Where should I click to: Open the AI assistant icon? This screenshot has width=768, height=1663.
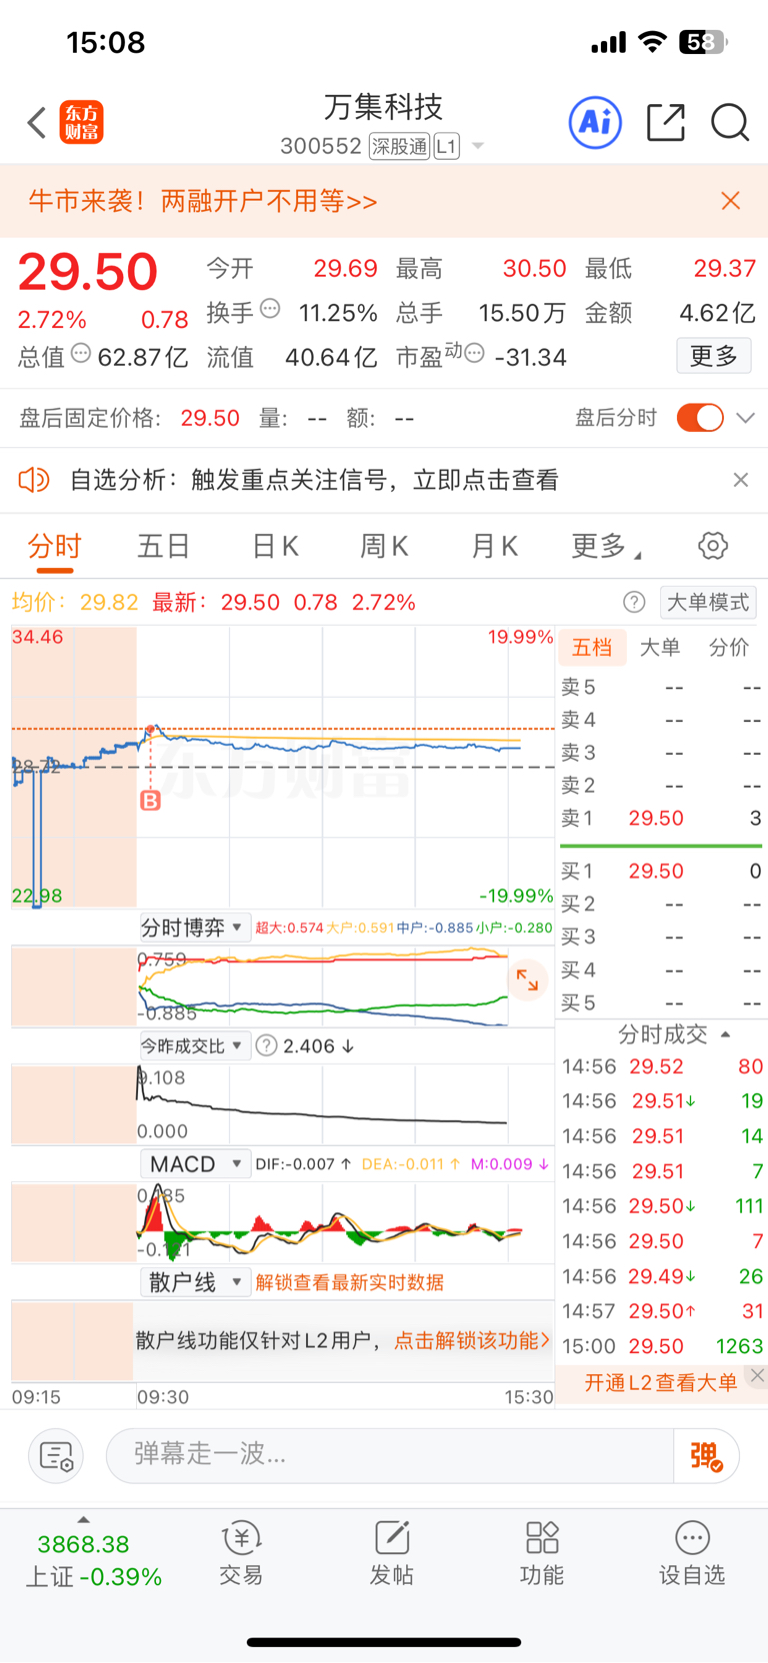click(x=595, y=123)
